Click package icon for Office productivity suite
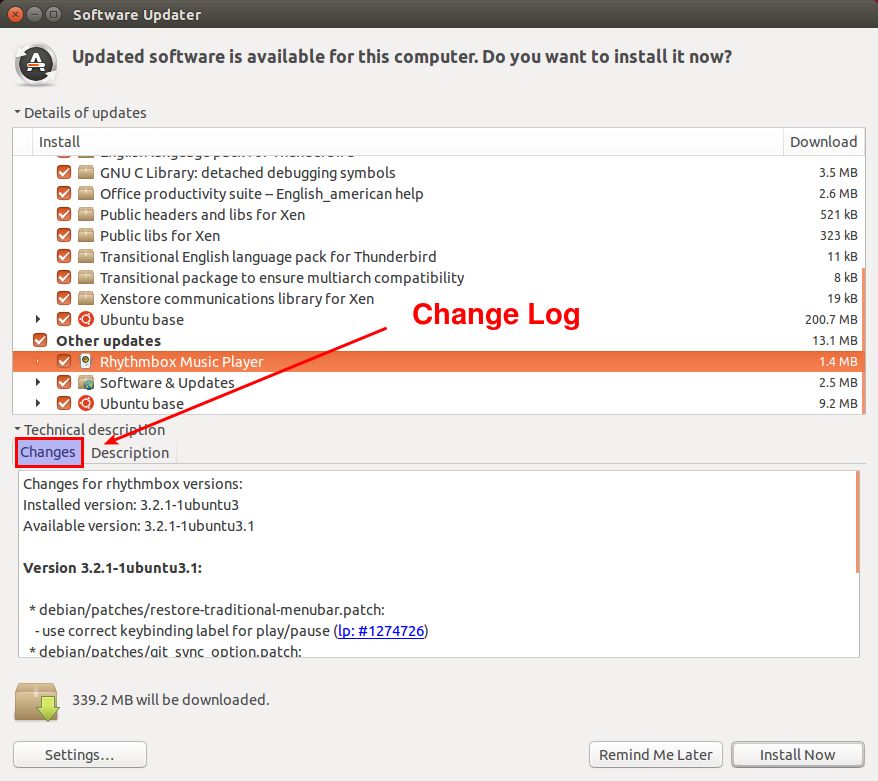 [86, 194]
